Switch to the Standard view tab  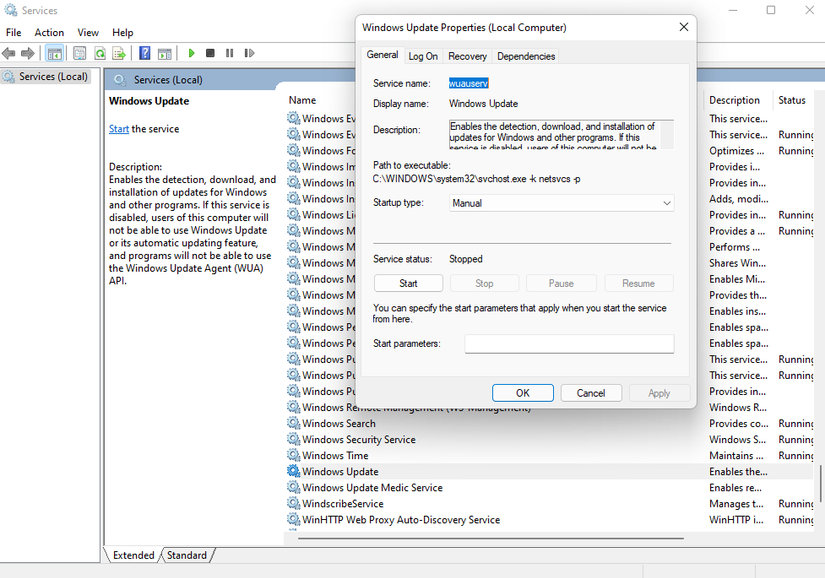tap(187, 555)
